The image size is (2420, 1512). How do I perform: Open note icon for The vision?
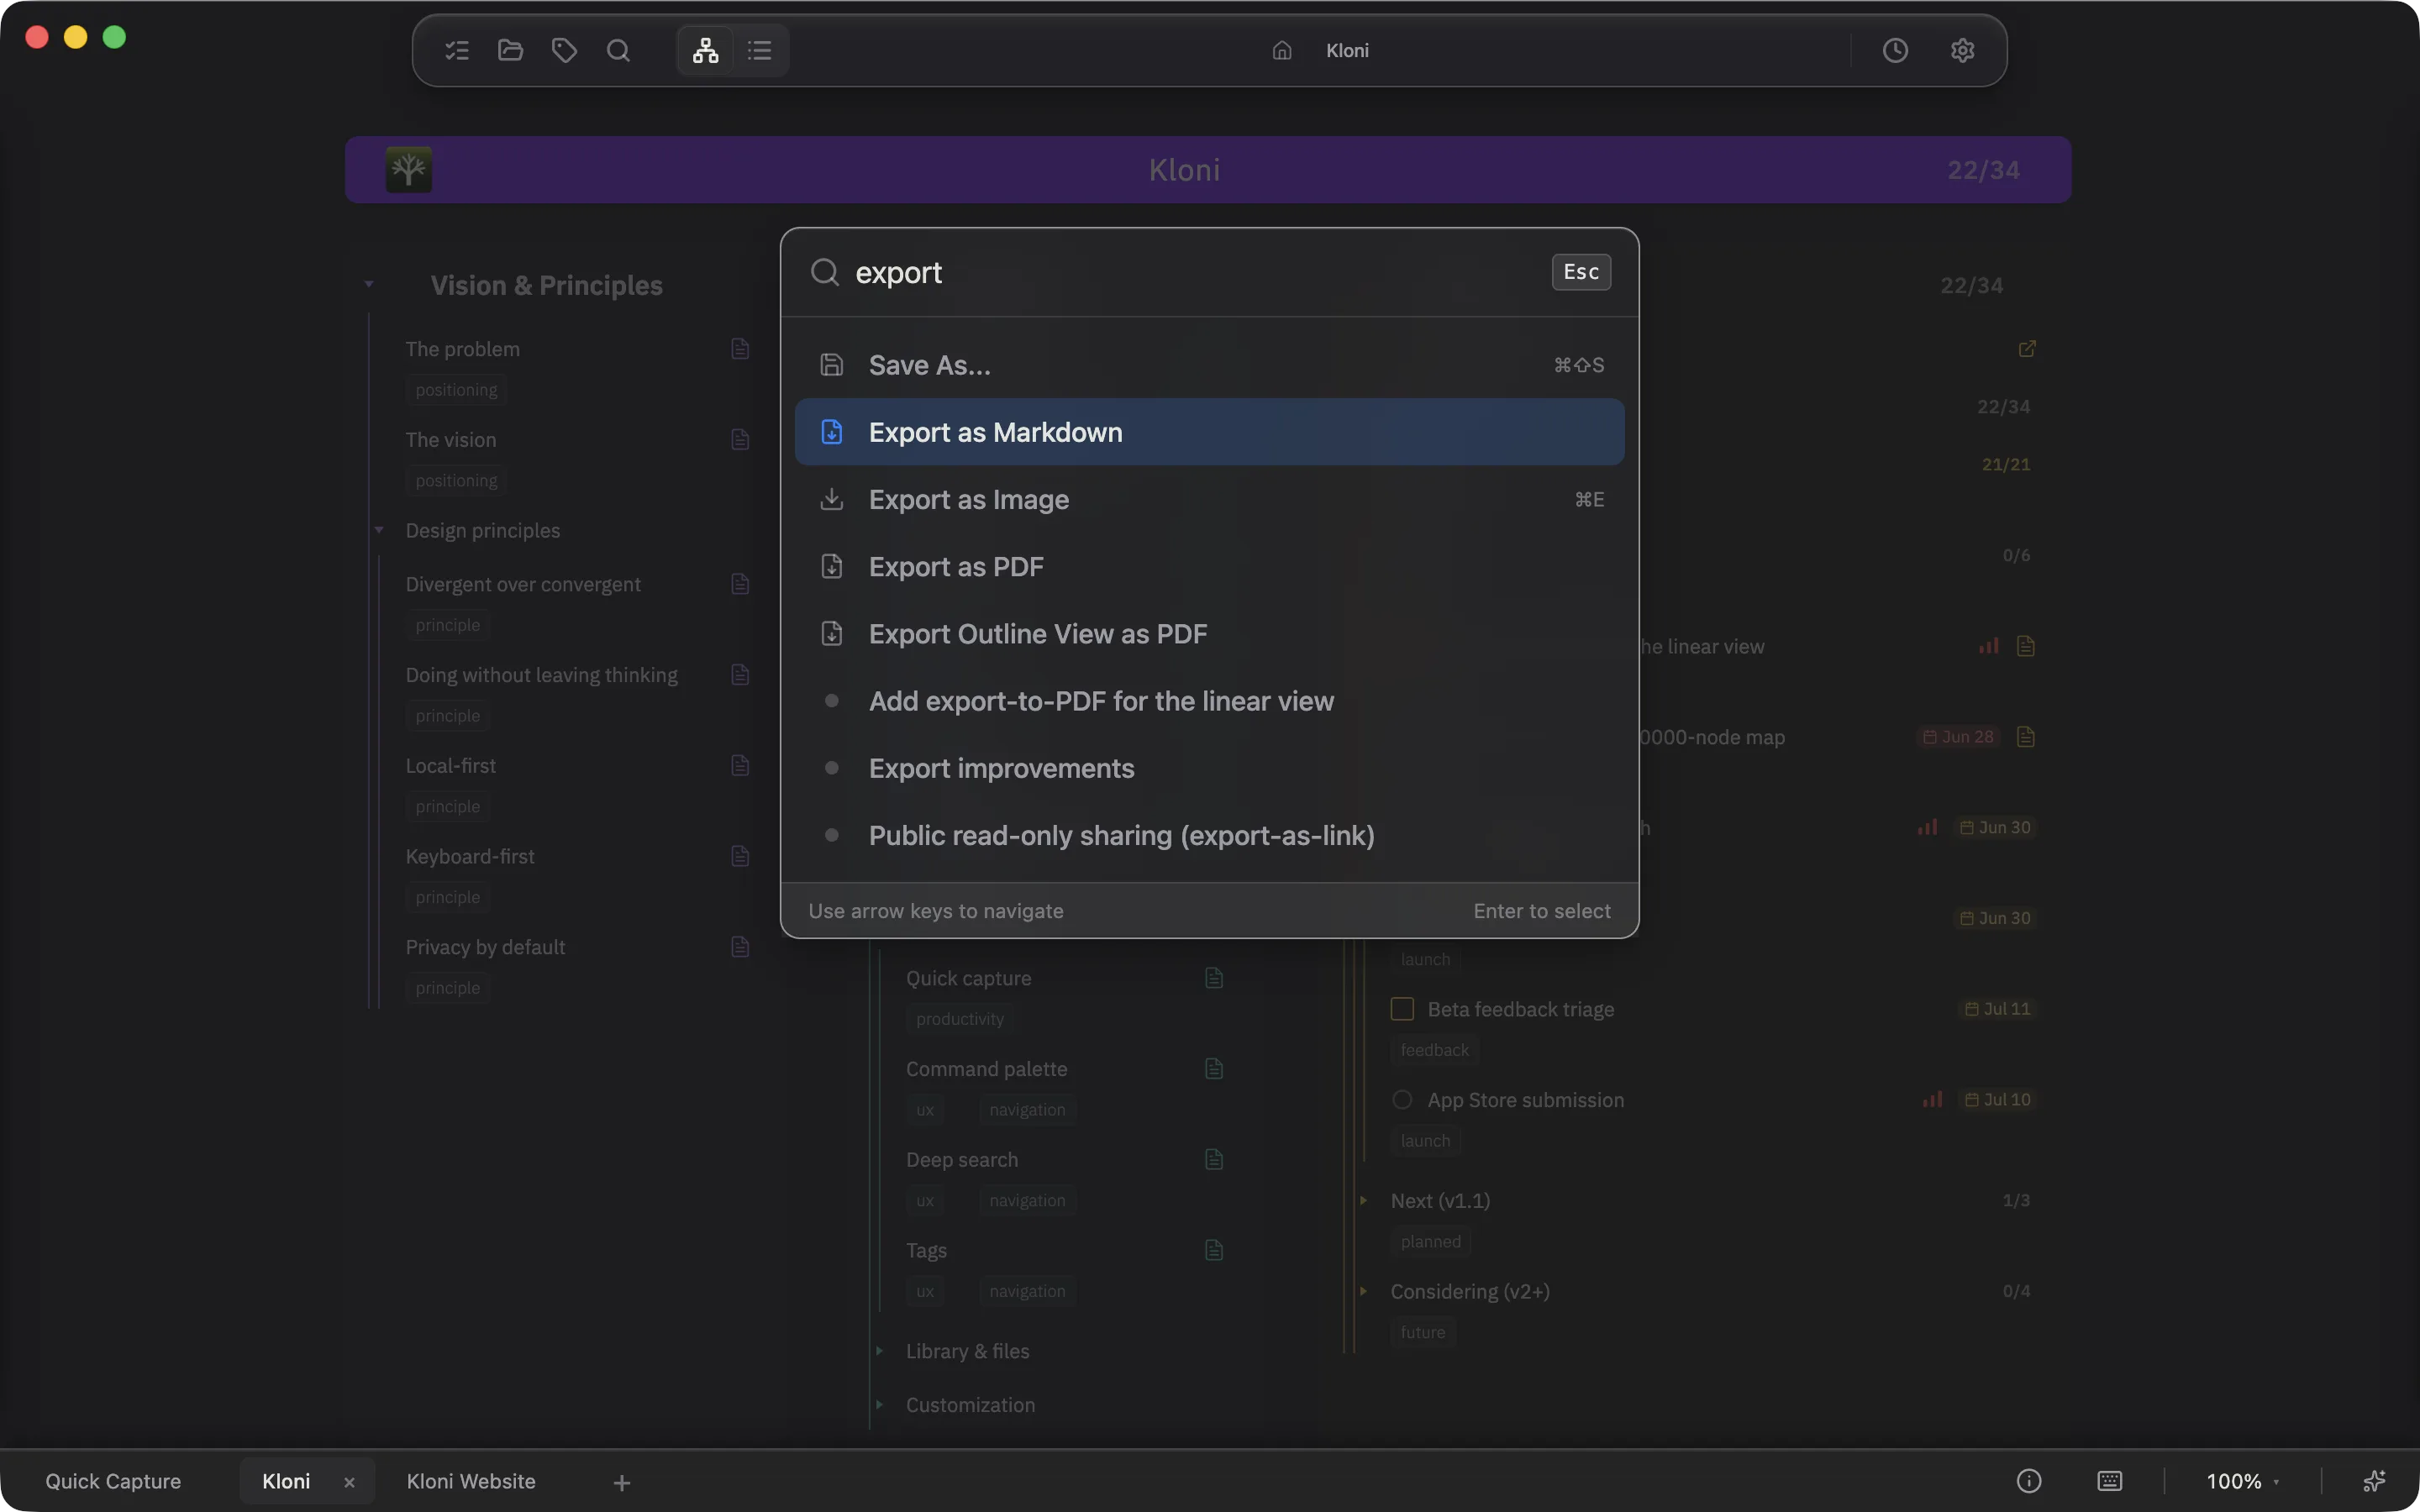coord(740,439)
